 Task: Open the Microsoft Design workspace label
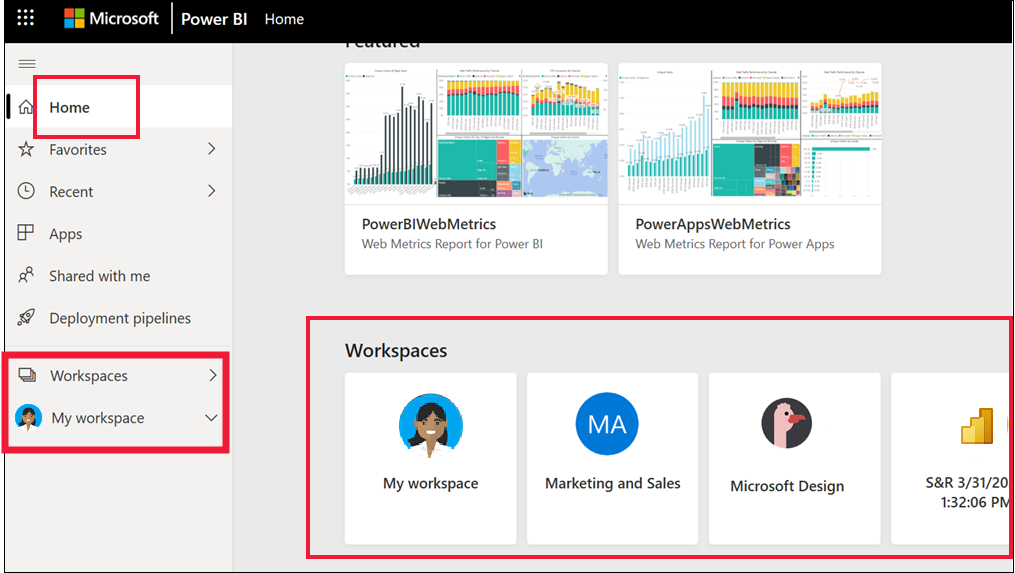click(787, 486)
